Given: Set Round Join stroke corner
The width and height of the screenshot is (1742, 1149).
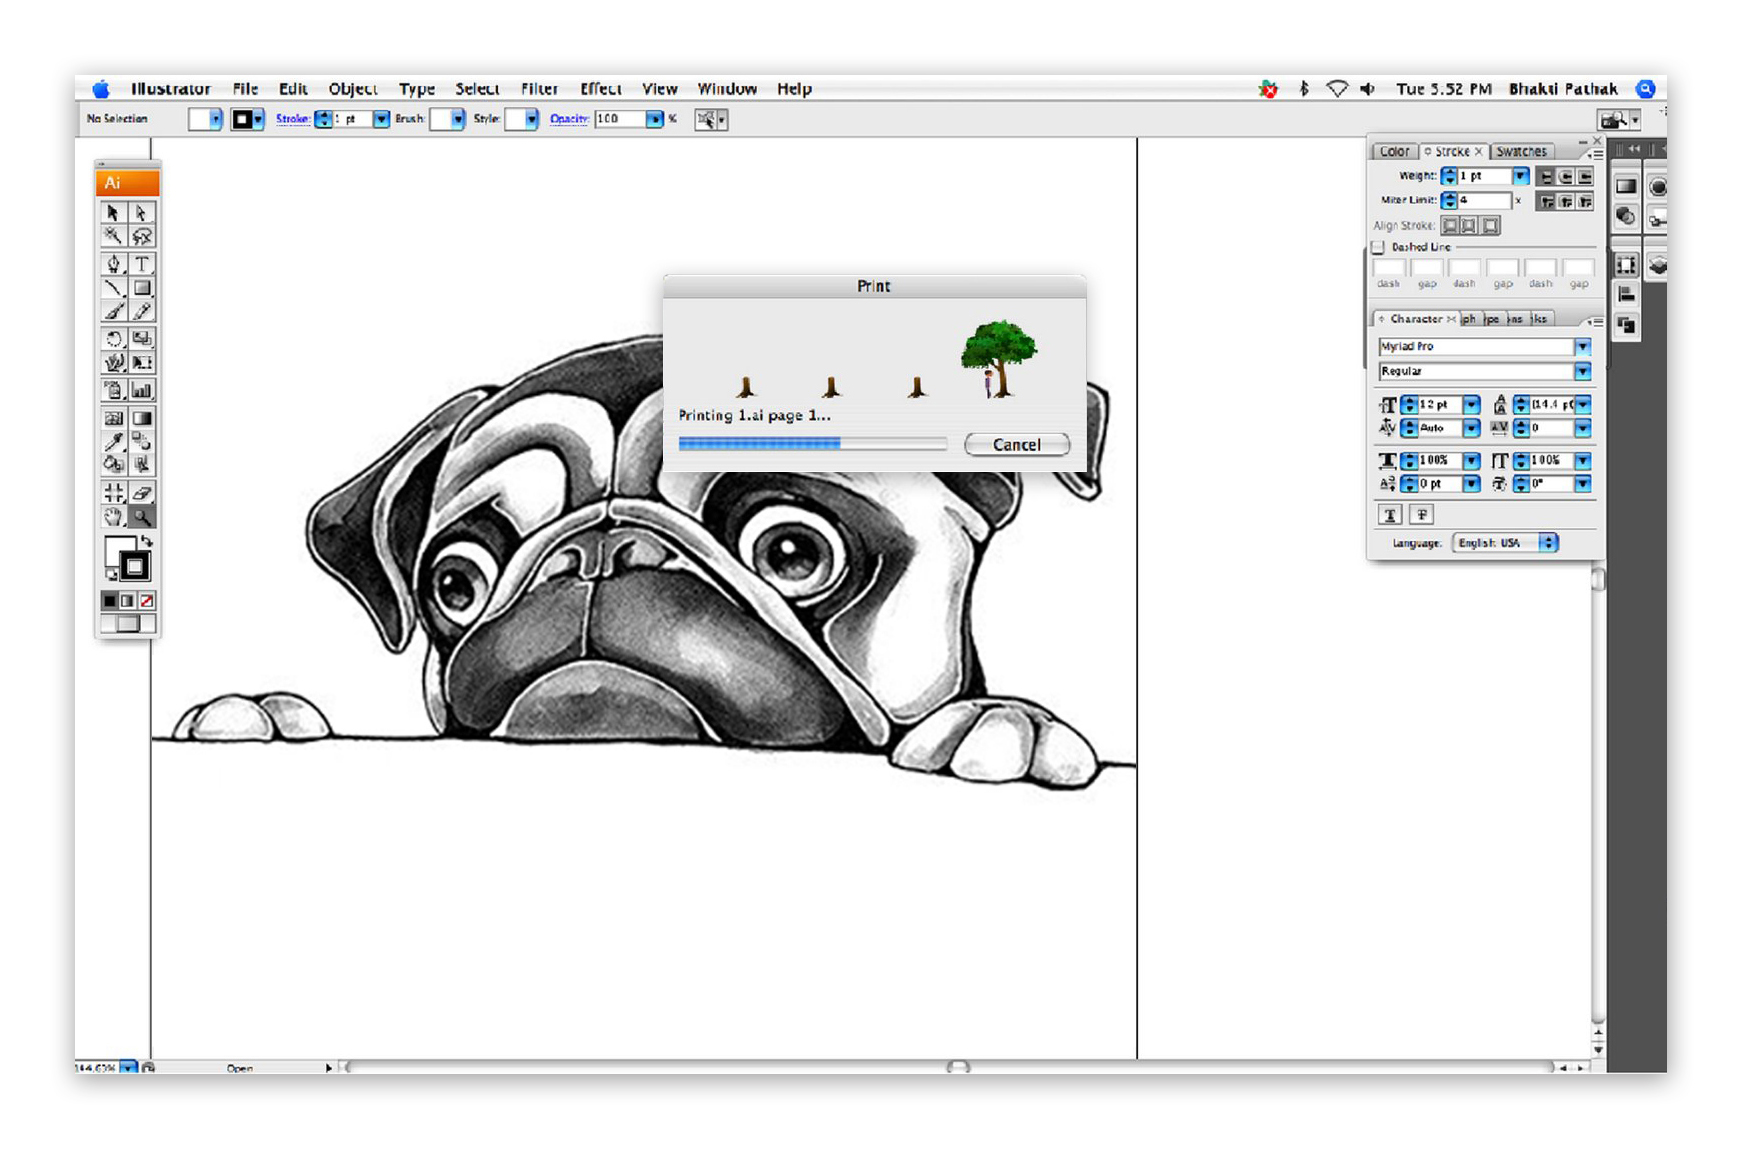Looking at the screenshot, I should 1565,202.
